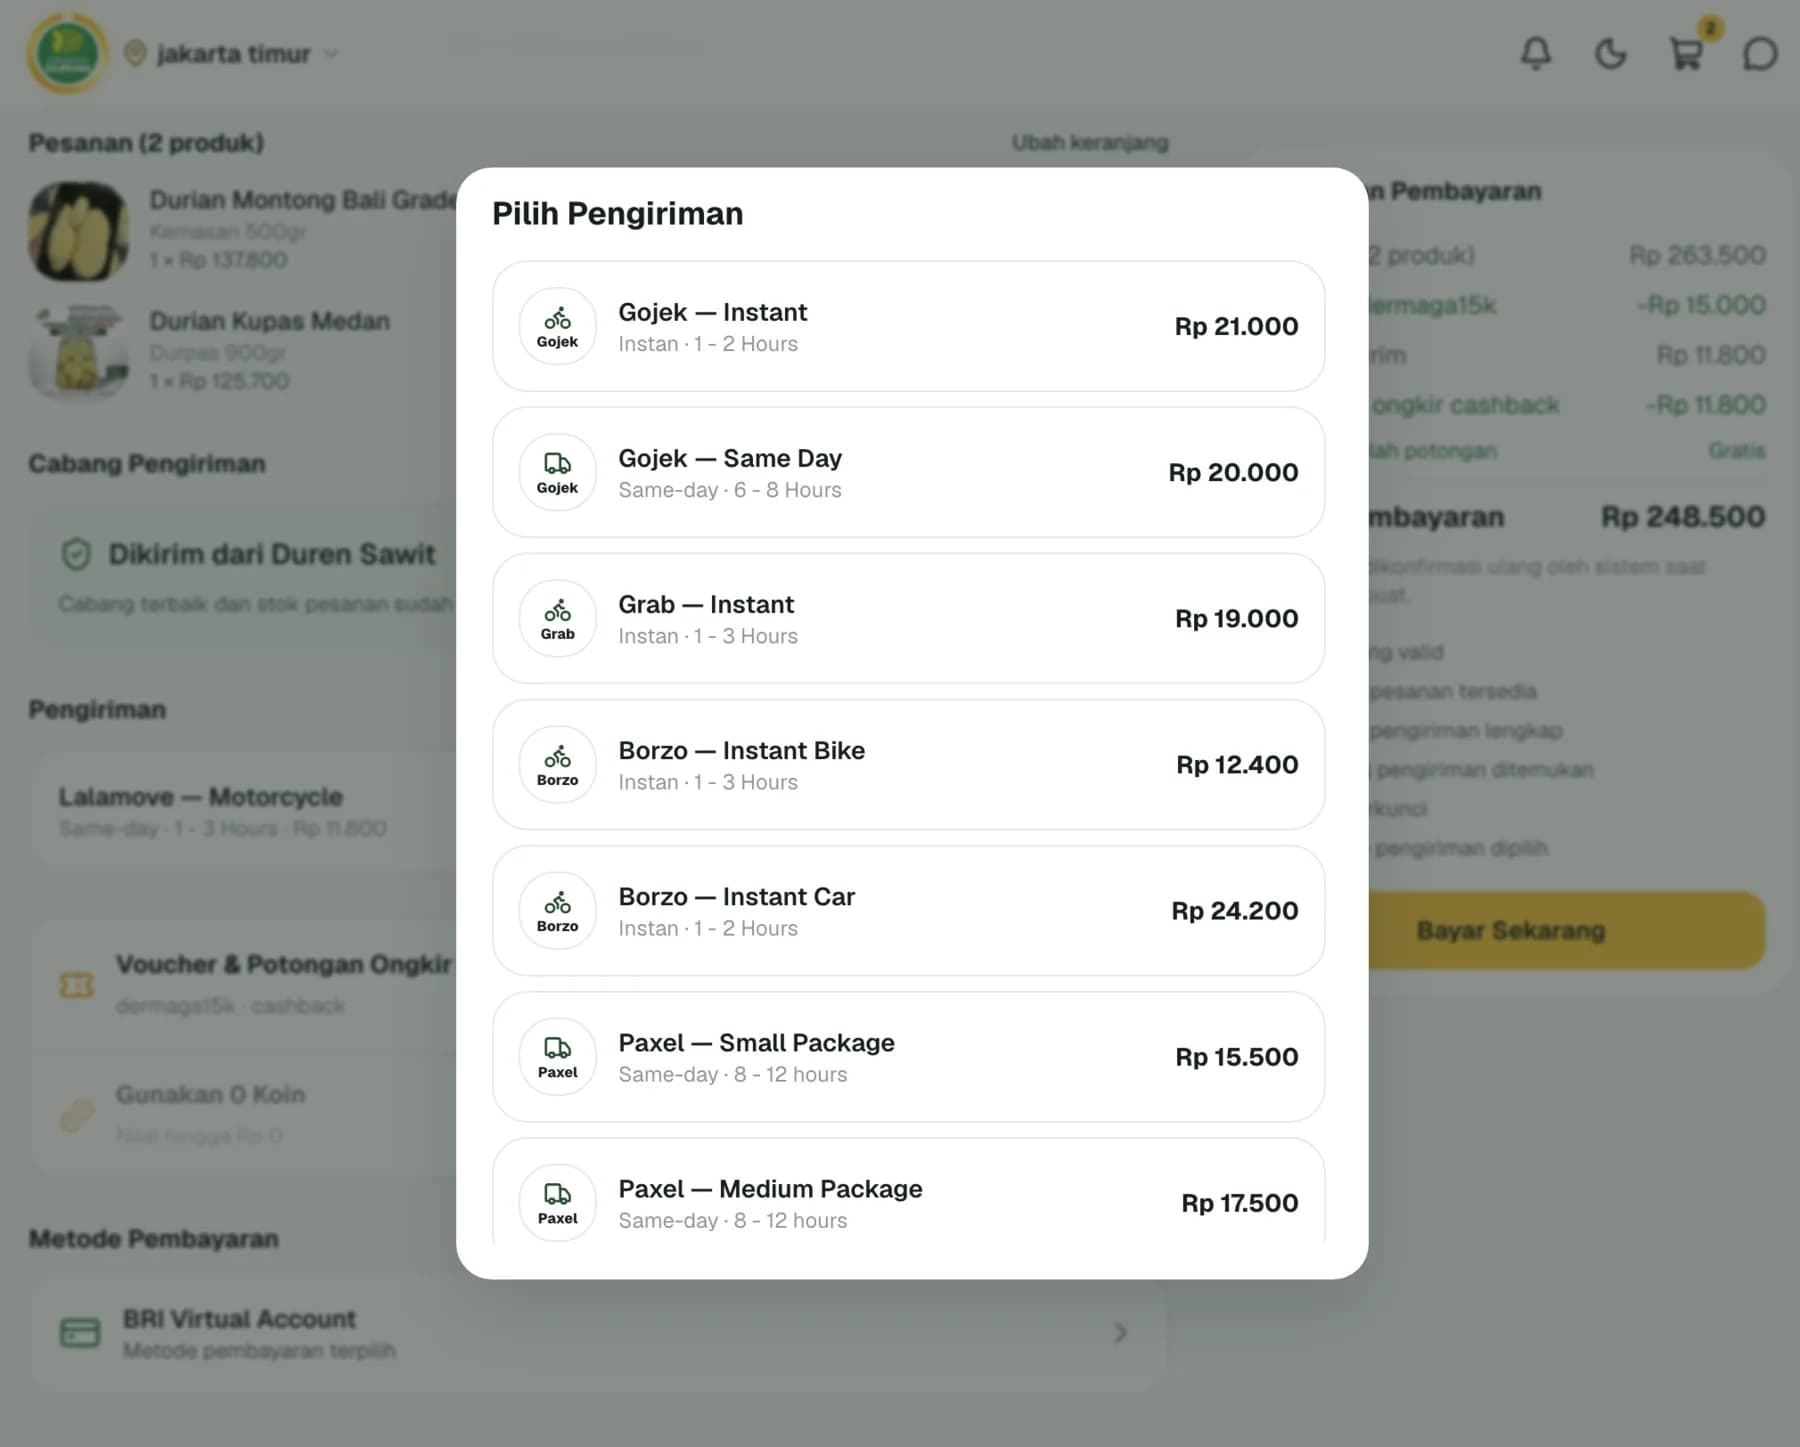
Task: Toggle dark mode moon icon
Action: [x=1610, y=53]
